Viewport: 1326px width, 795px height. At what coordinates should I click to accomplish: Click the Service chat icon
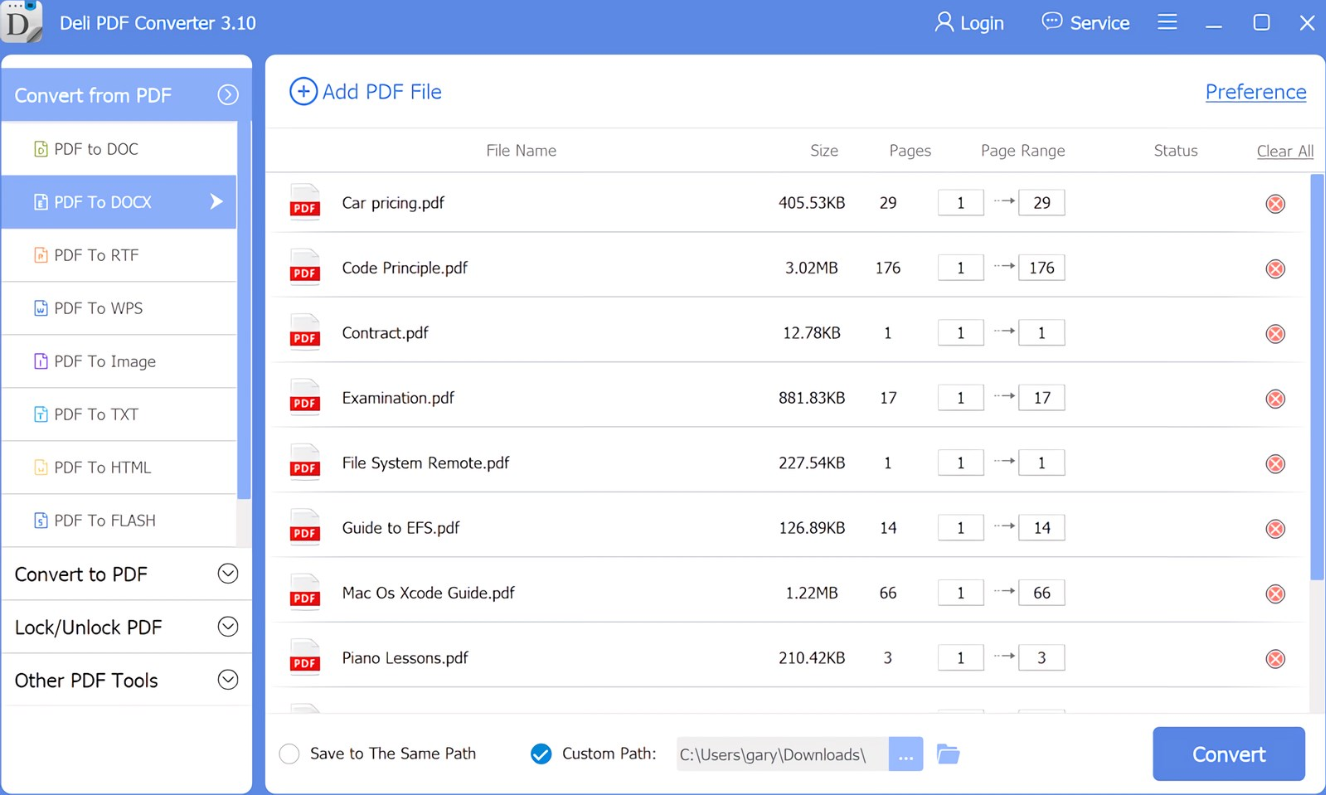click(1052, 22)
